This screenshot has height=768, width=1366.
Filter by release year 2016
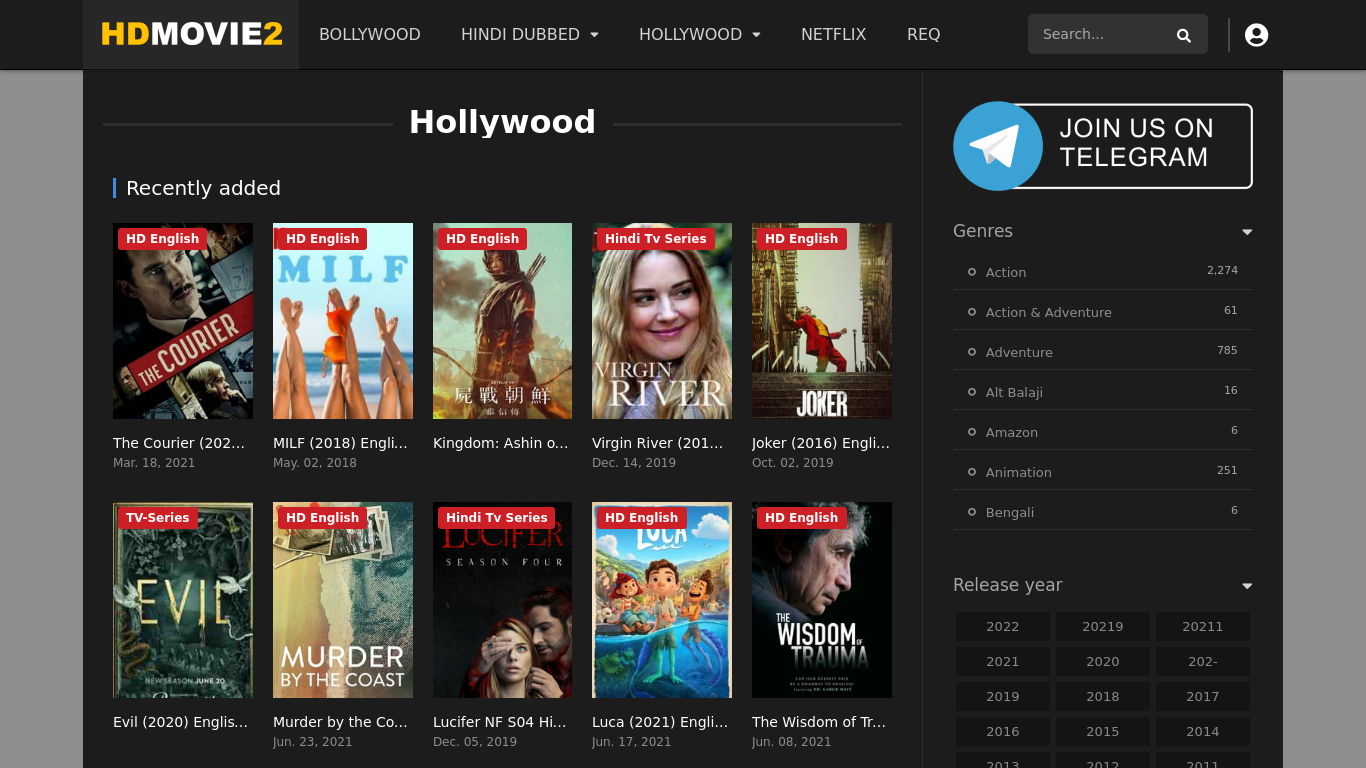click(1003, 732)
